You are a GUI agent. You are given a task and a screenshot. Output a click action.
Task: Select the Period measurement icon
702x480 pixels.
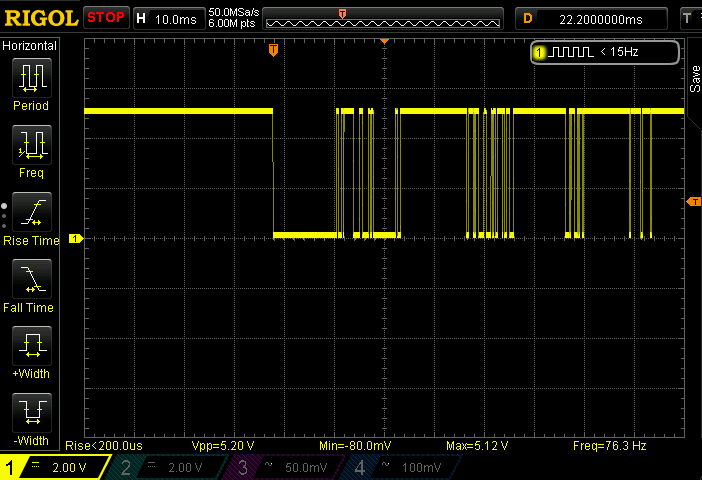(x=31, y=78)
